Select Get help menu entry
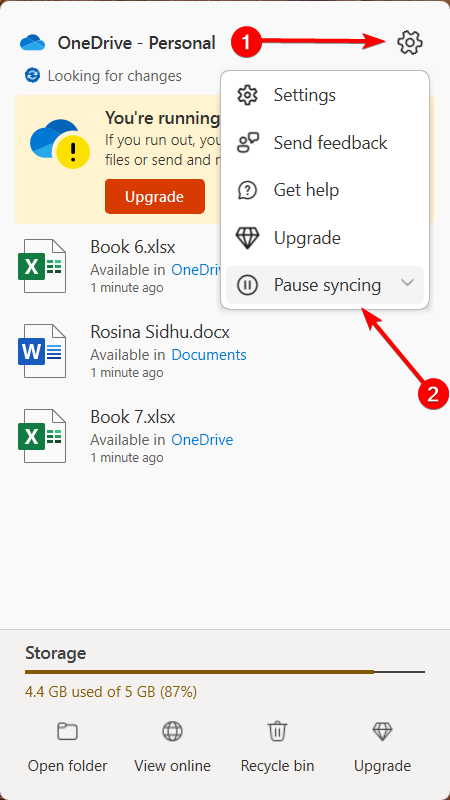Image resolution: width=450 pixels, height=800 pixels. [325, 190]
